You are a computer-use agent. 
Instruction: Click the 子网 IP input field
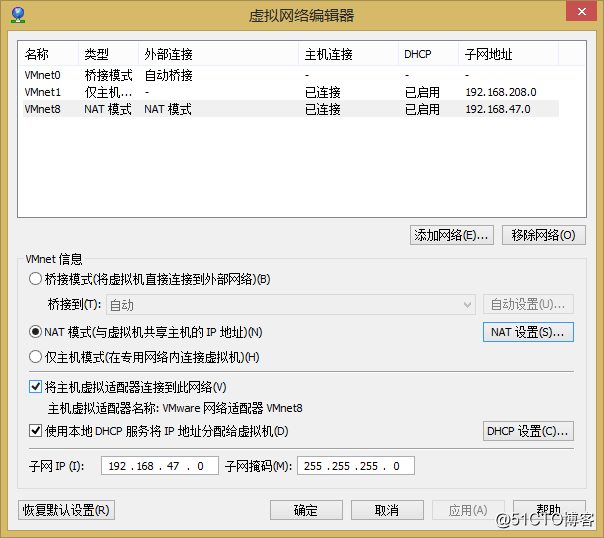(x=160, y=466)
